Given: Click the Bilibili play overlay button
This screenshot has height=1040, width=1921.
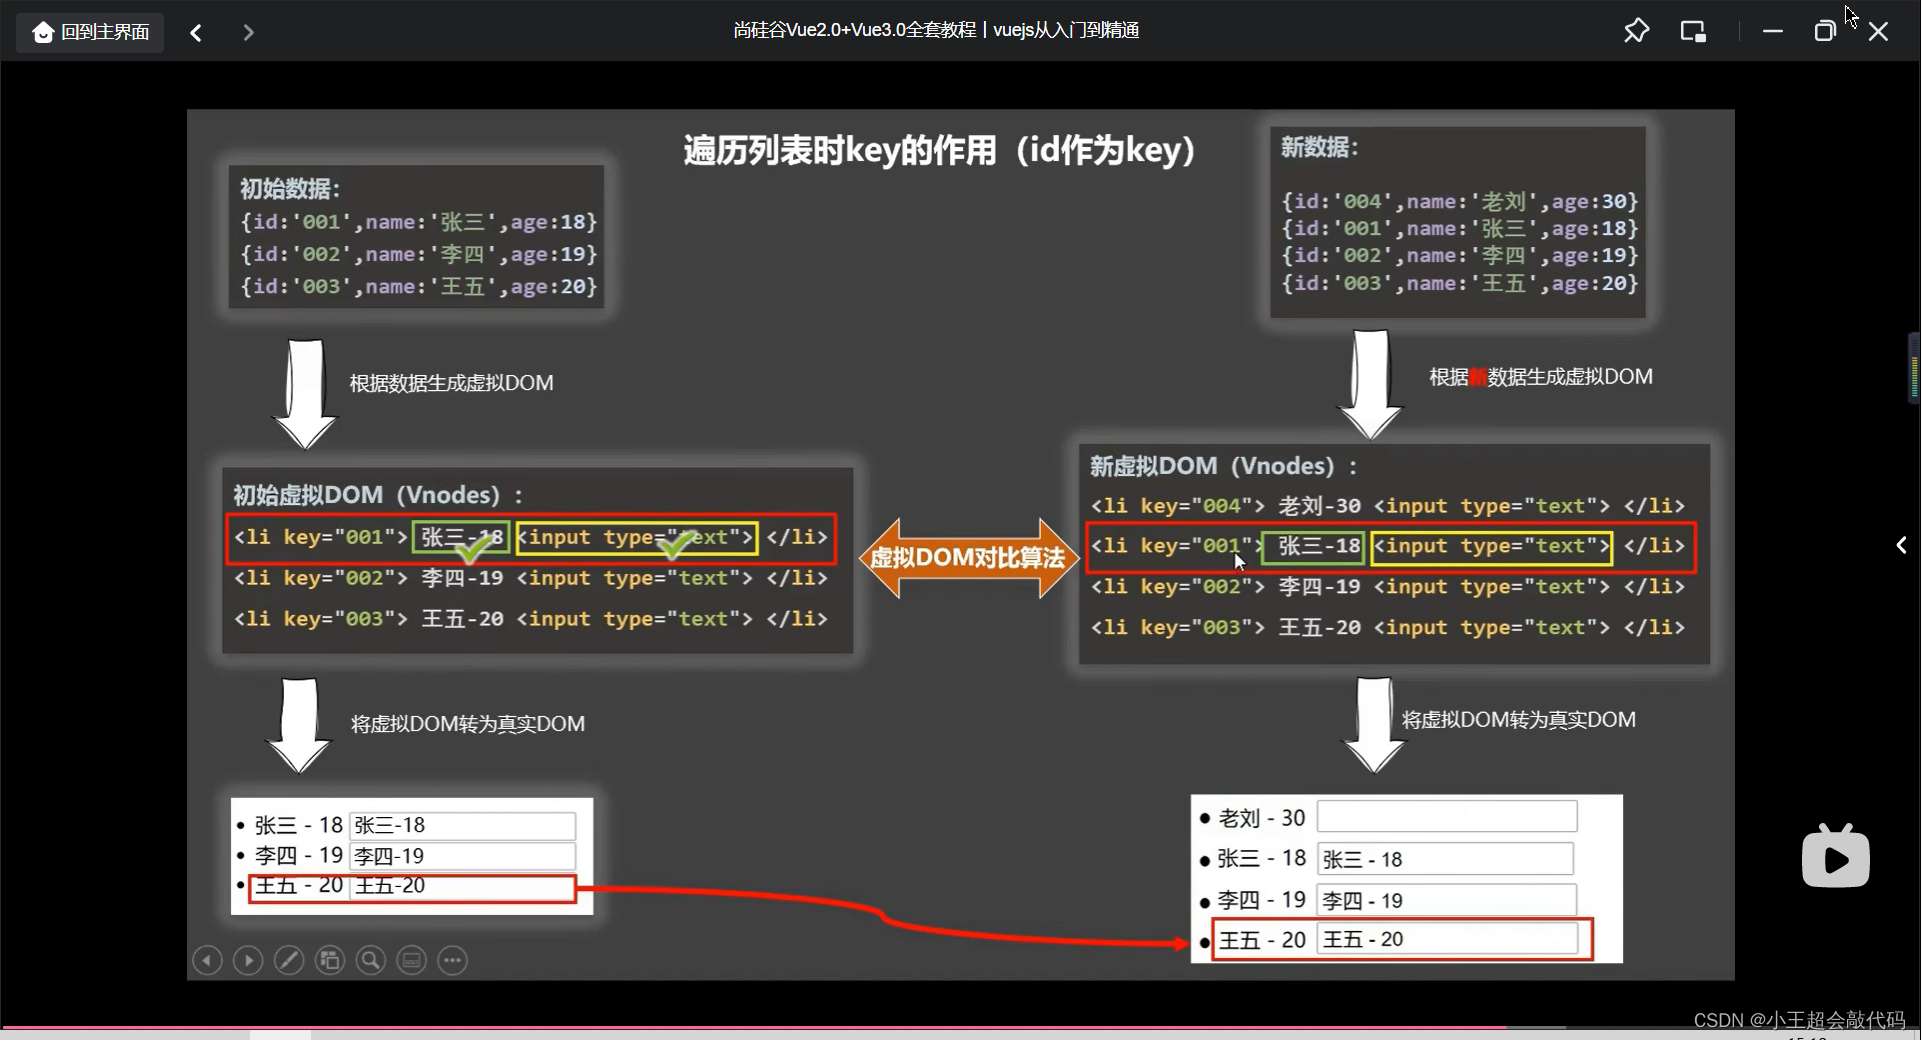Looking at the screenshot, I should (1835, 856).
